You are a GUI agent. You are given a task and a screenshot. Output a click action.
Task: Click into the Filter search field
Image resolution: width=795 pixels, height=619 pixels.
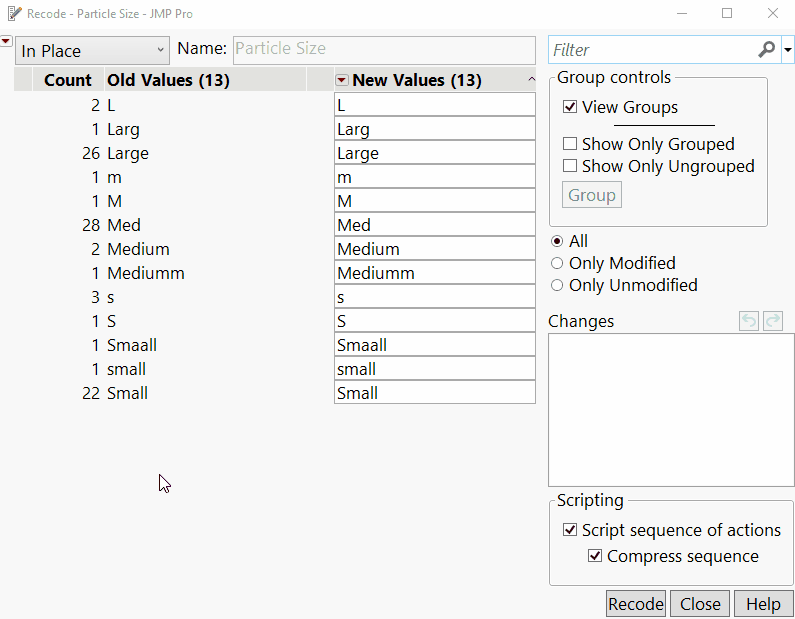click(x=650, y=49)
